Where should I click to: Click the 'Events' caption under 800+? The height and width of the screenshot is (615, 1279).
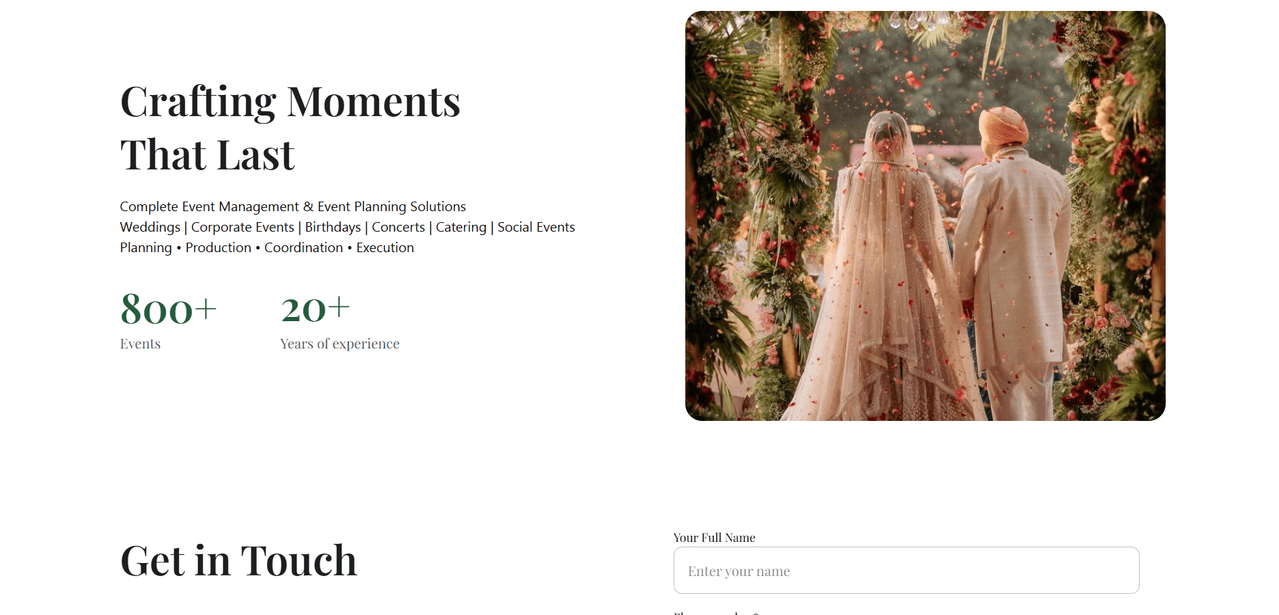click(140, 344)
